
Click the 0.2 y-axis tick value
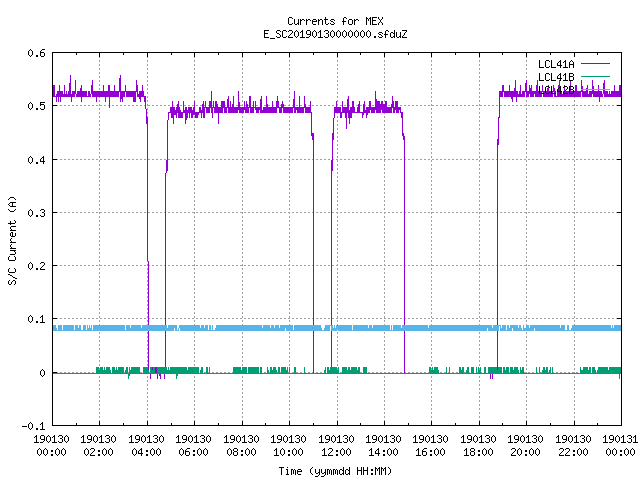point(36,266)
